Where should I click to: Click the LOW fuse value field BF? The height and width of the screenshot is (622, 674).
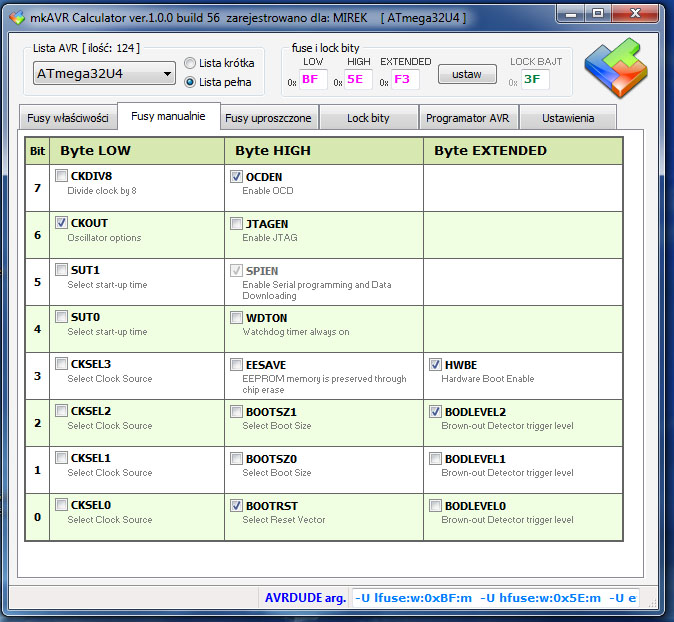pyautogui.click(x=313, y=80)
